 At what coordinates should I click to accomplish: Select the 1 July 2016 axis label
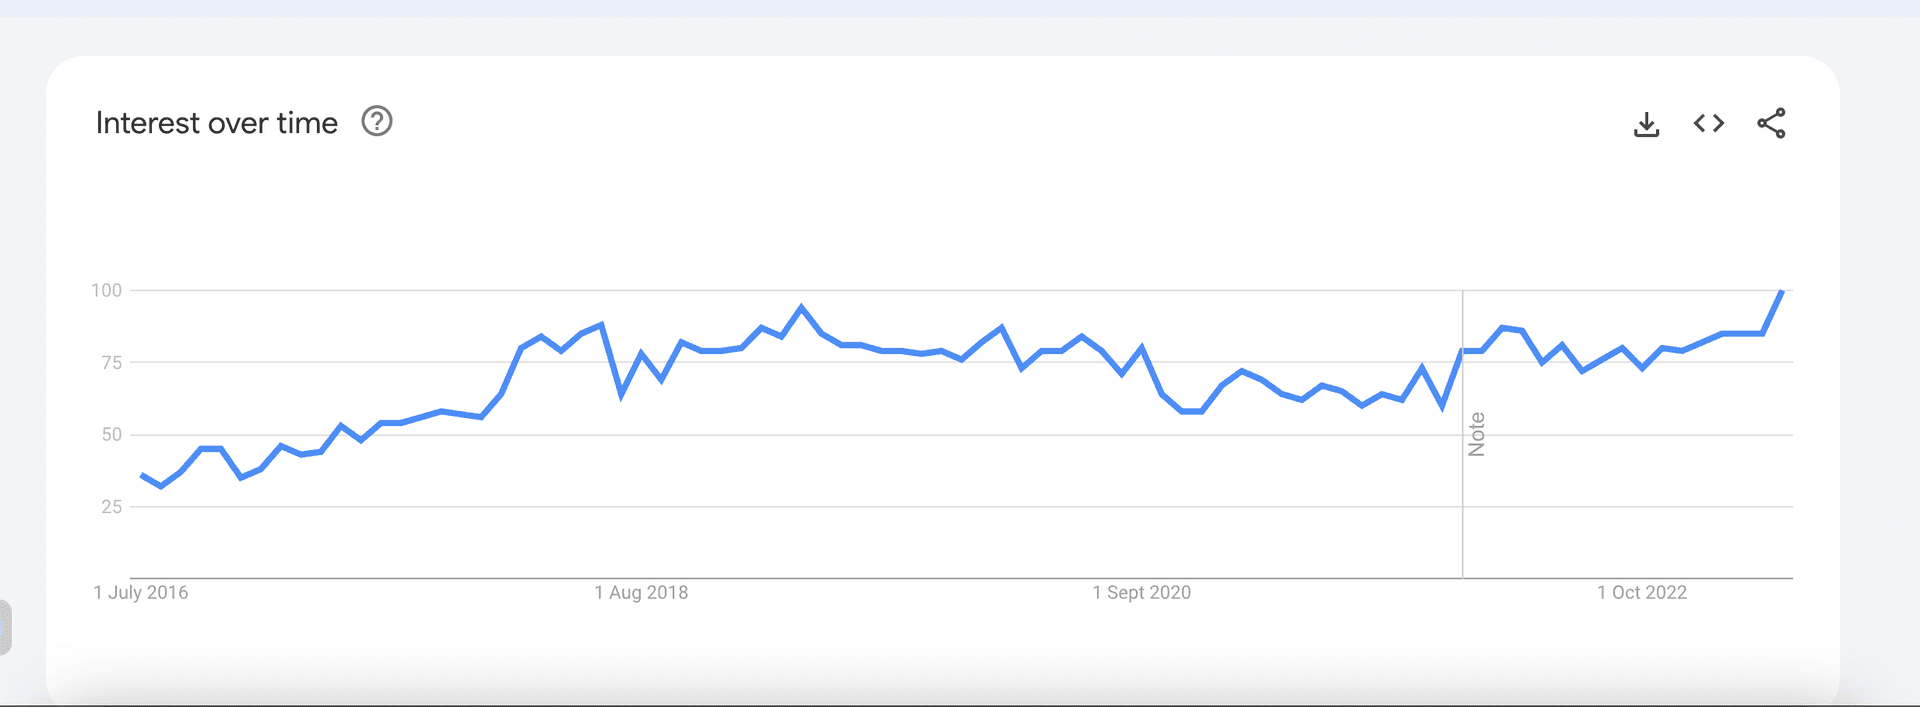[141, 592]
